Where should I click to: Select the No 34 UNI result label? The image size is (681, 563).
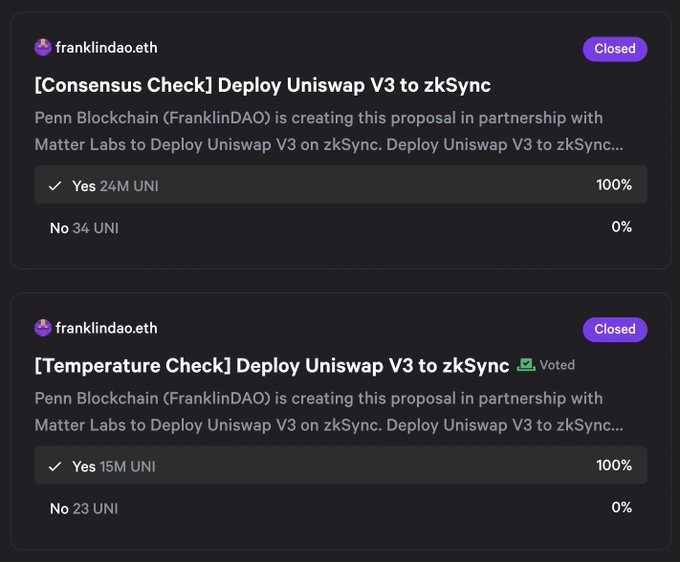click(x=84, y=228)
